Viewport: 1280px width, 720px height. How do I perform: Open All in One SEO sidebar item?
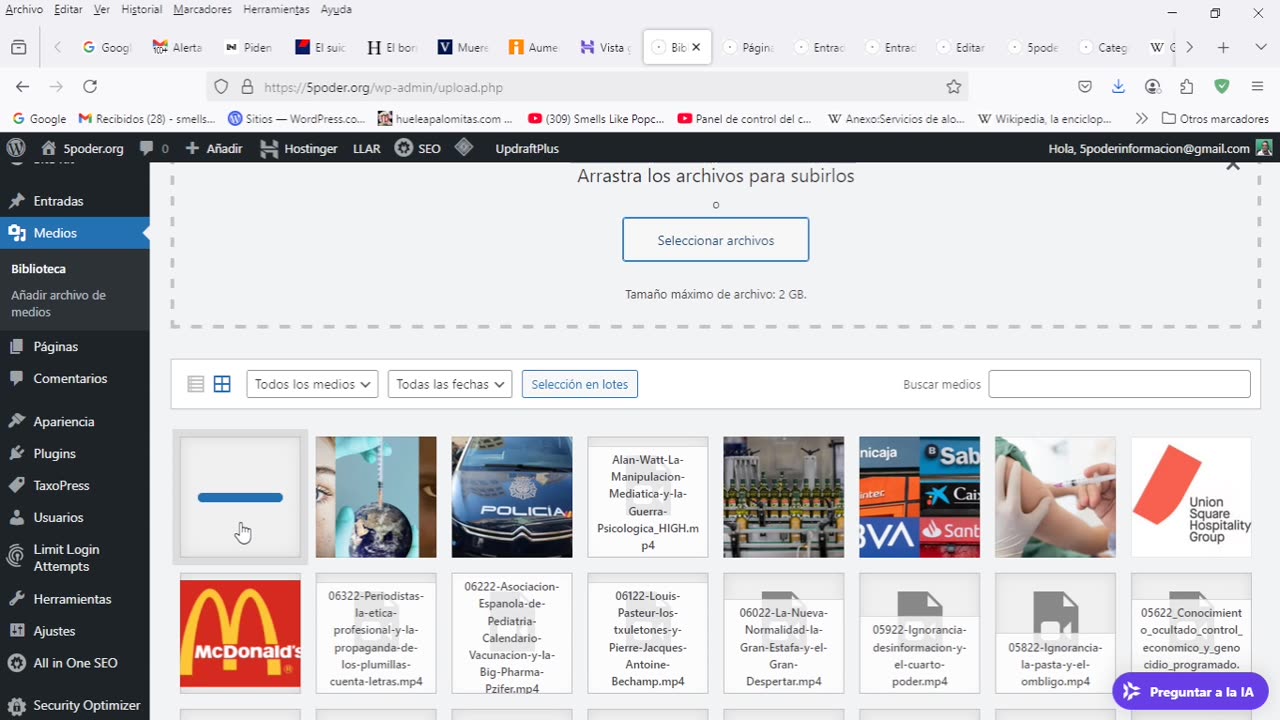click(x=75, y=663)
